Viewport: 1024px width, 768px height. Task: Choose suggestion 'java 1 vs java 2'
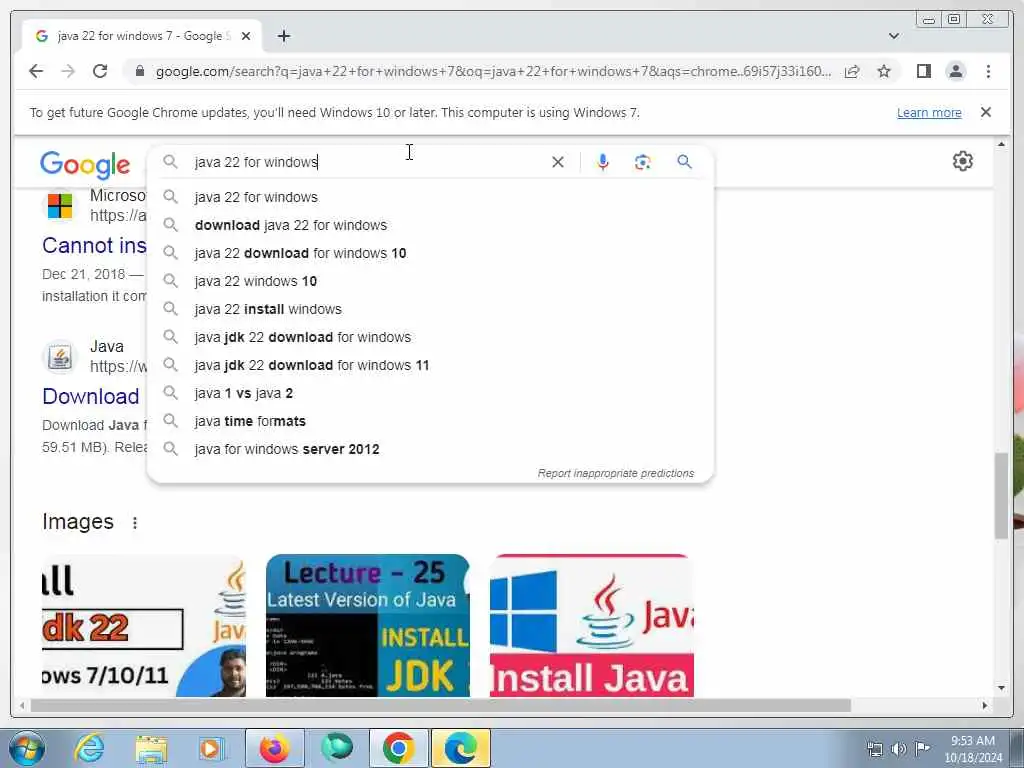click(430, 394)
